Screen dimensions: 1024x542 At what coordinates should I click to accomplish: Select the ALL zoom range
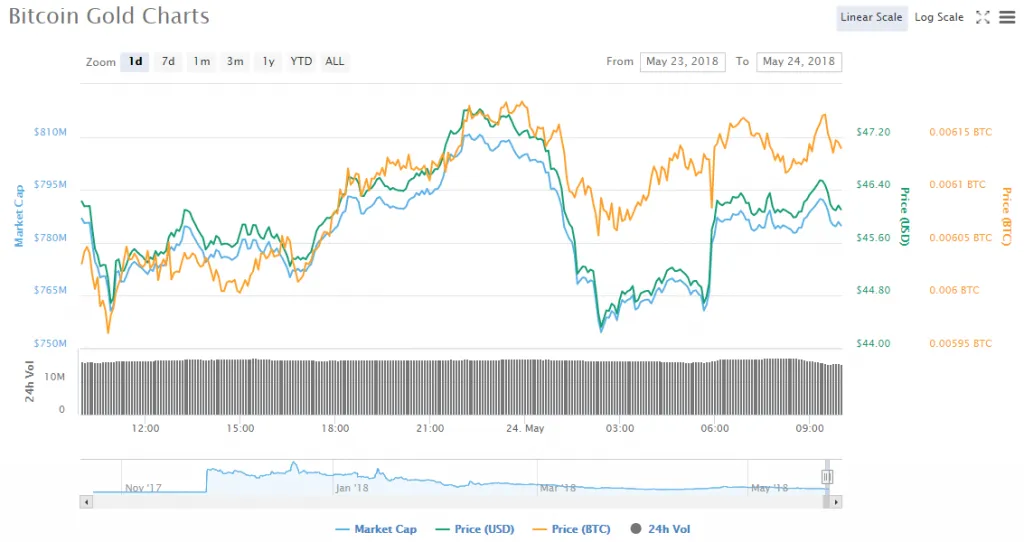click(x=334, y=61)
